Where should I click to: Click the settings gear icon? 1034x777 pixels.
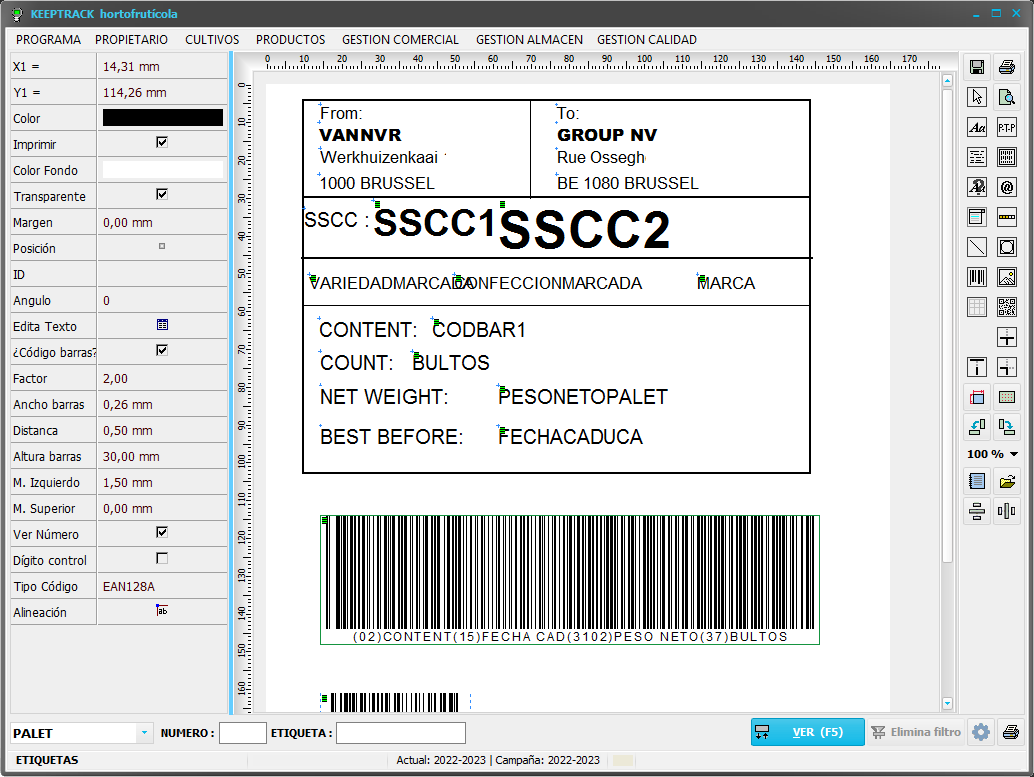tap(981, 732)
